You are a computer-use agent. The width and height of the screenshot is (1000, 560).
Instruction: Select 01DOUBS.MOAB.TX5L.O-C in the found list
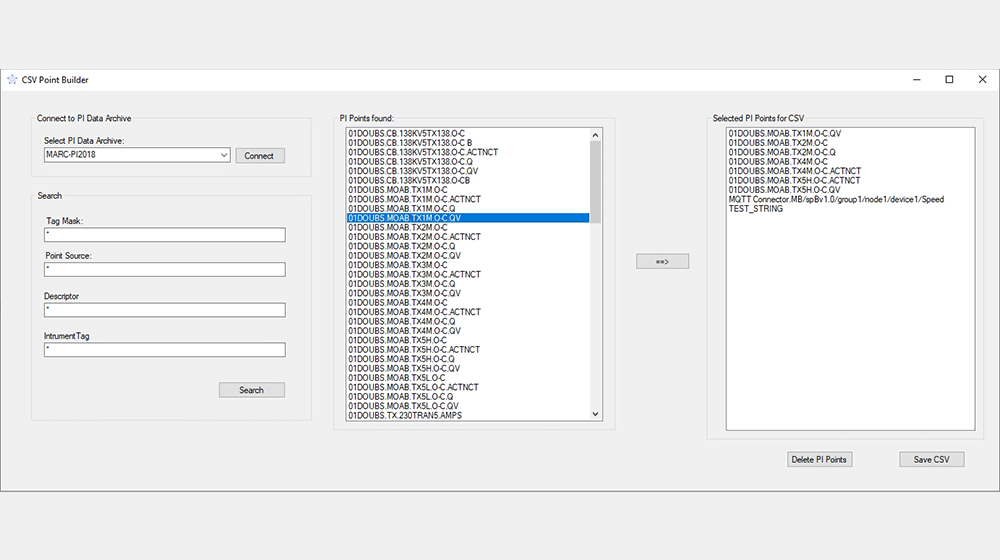pyautogui.click(x=468, y=378)
